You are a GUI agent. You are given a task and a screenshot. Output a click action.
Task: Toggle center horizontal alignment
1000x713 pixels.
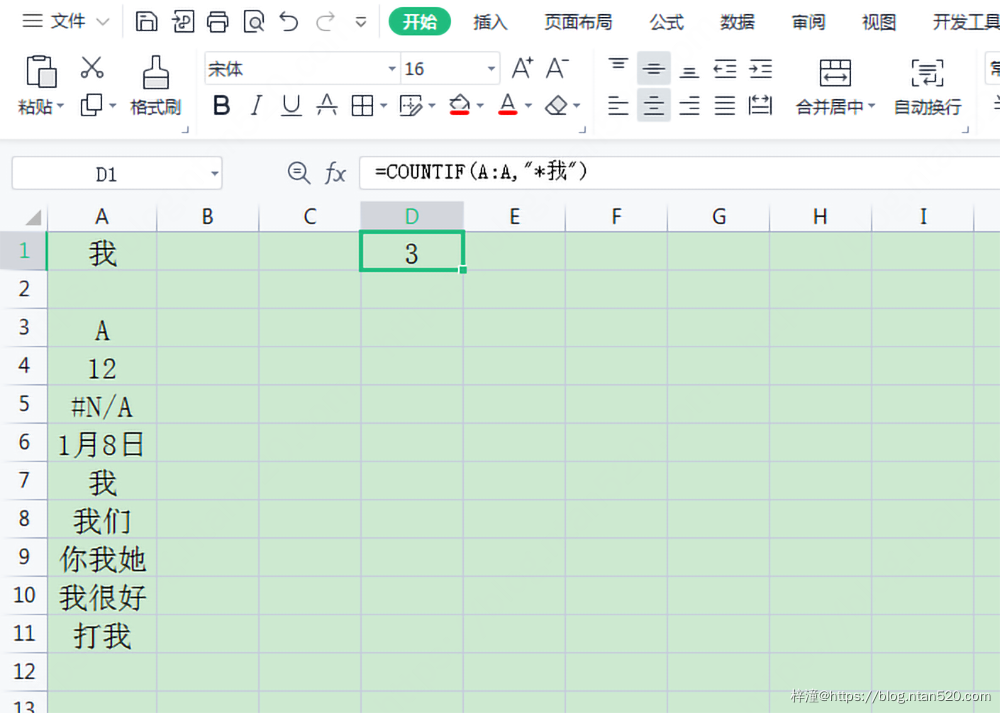pyautogui.click(x=653, y=105)
